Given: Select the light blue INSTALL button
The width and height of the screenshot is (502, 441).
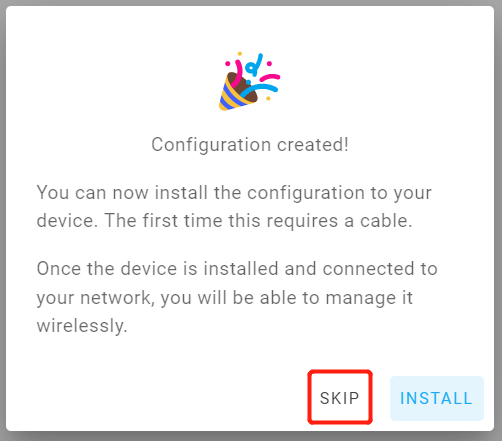Looking at the screenshot, I should pyautogui.click(x=437, y=398).
